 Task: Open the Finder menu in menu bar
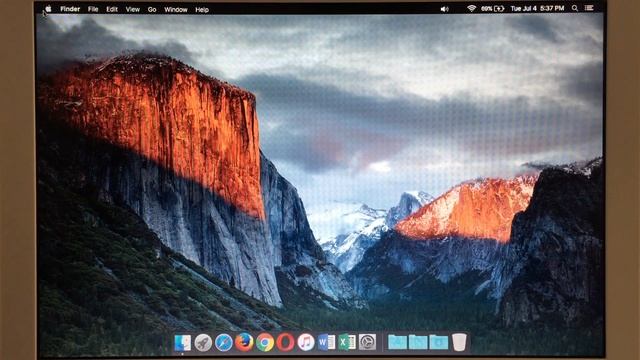coord(70,9)
